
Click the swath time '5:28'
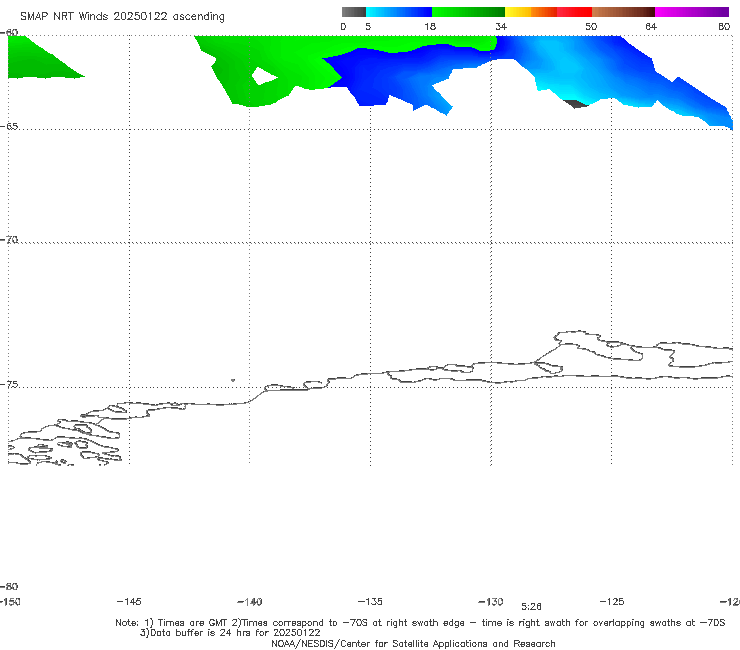[531, 607]
